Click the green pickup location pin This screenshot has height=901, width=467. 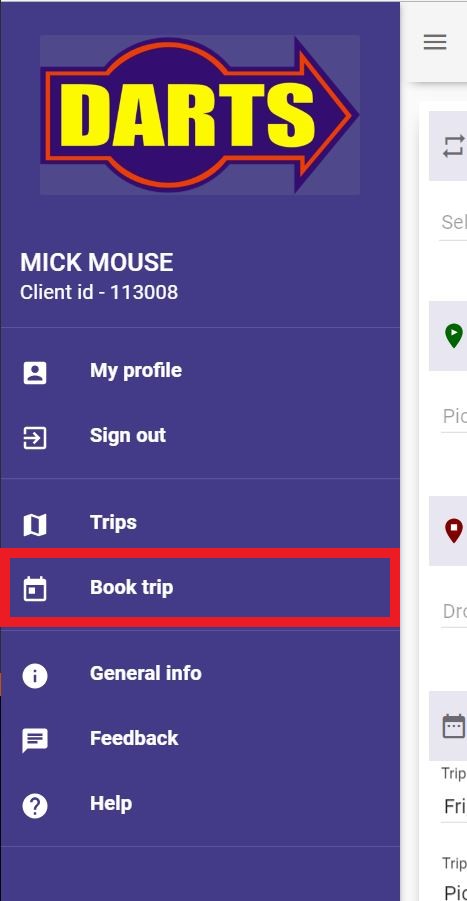454,336
